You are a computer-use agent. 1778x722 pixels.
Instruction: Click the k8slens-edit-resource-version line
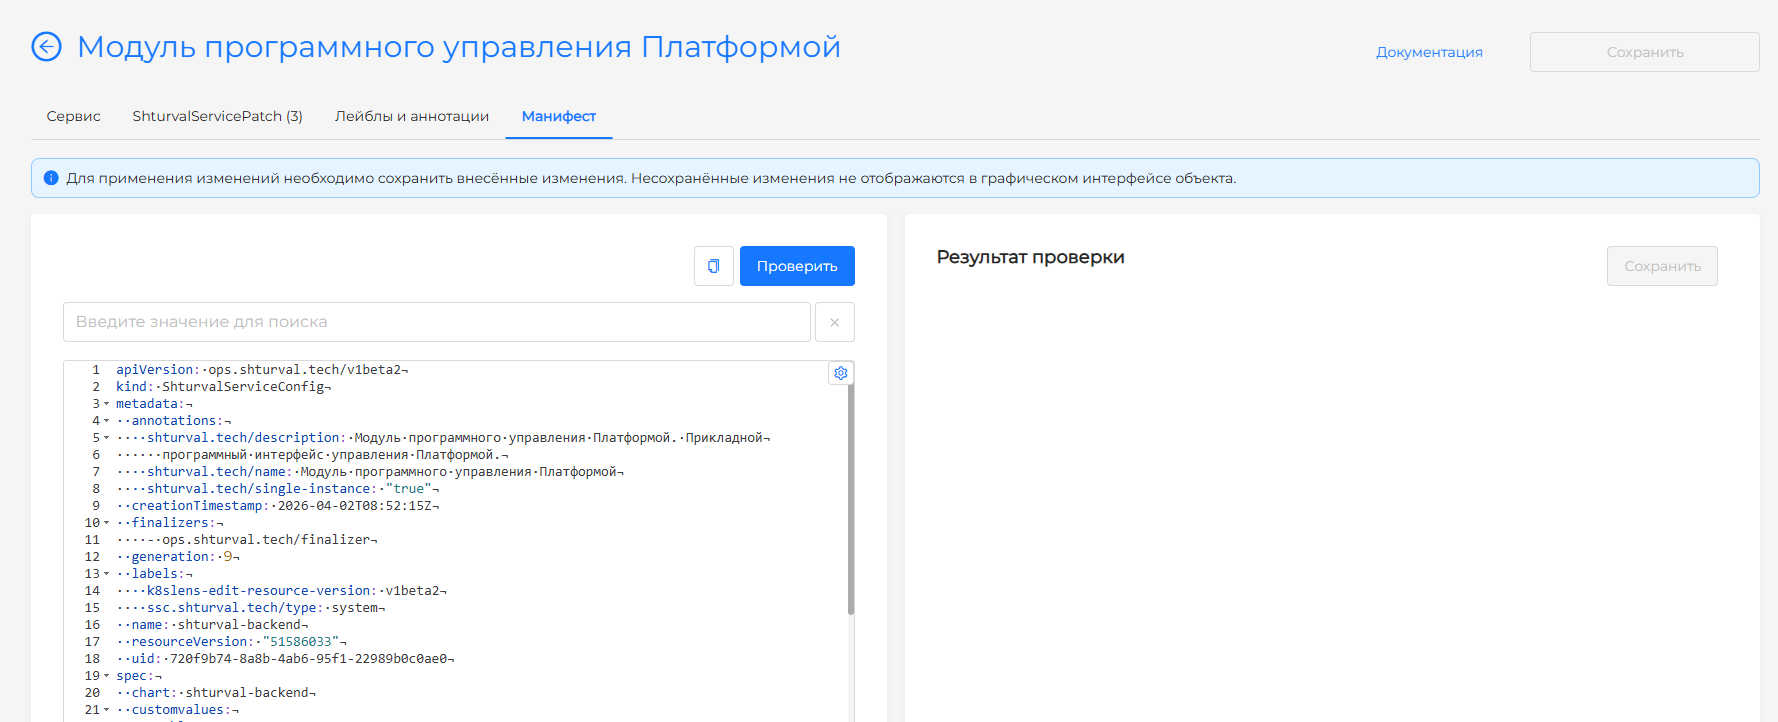281,591
